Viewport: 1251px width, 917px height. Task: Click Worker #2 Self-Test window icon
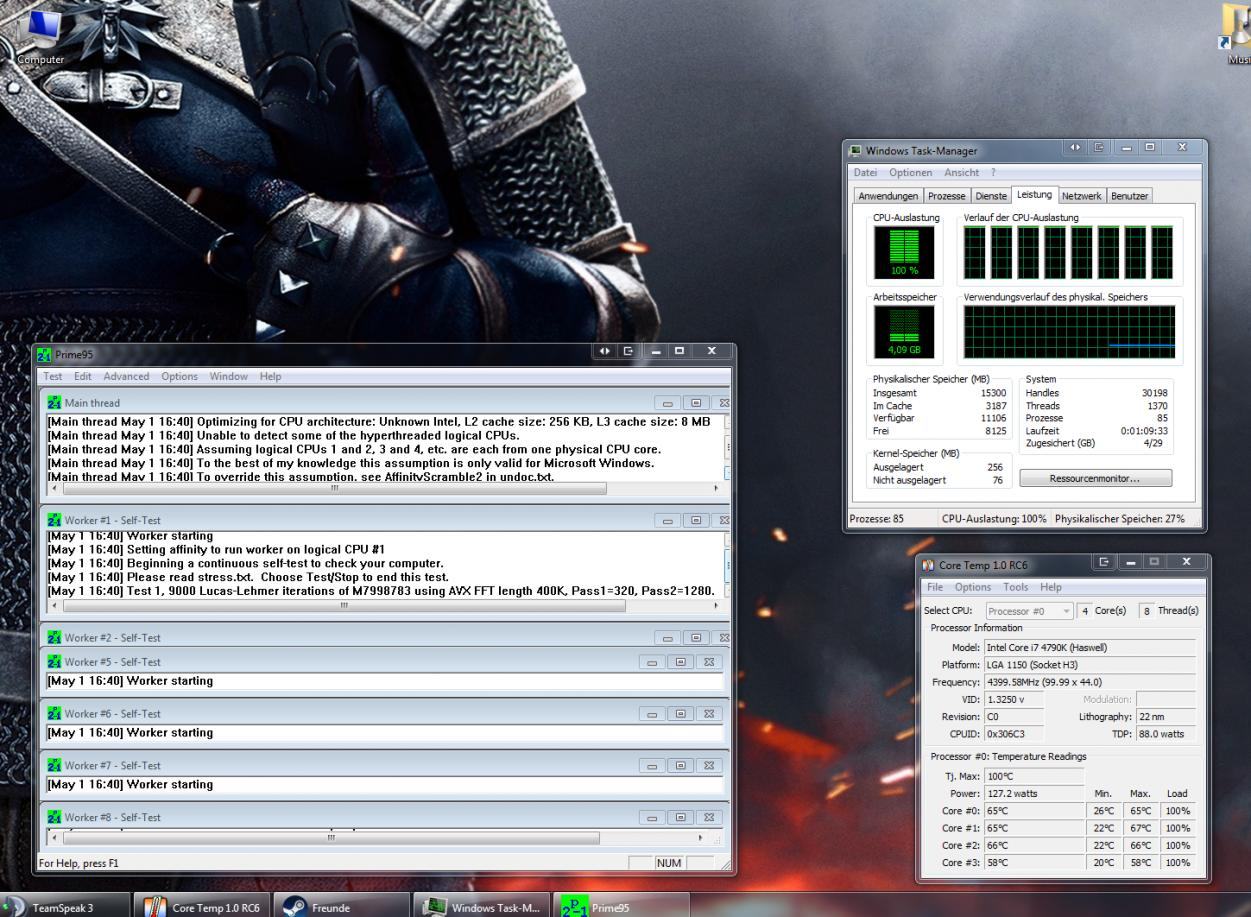(54, 637)
